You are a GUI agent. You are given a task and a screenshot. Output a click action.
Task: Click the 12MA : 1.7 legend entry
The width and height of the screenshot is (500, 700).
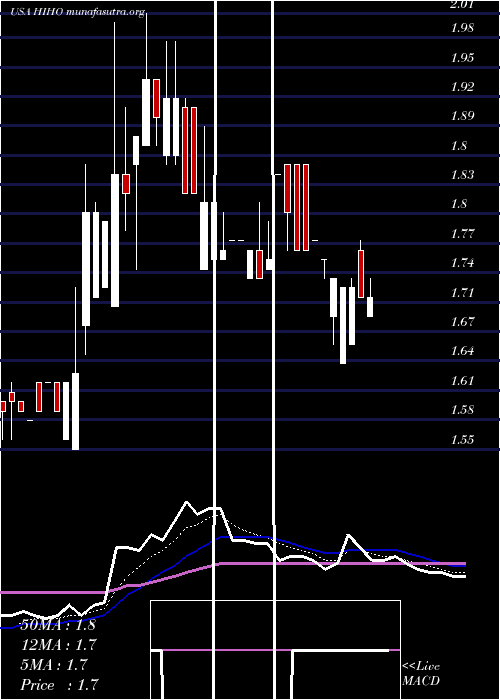pyautogui.click(x=59, y=645)
